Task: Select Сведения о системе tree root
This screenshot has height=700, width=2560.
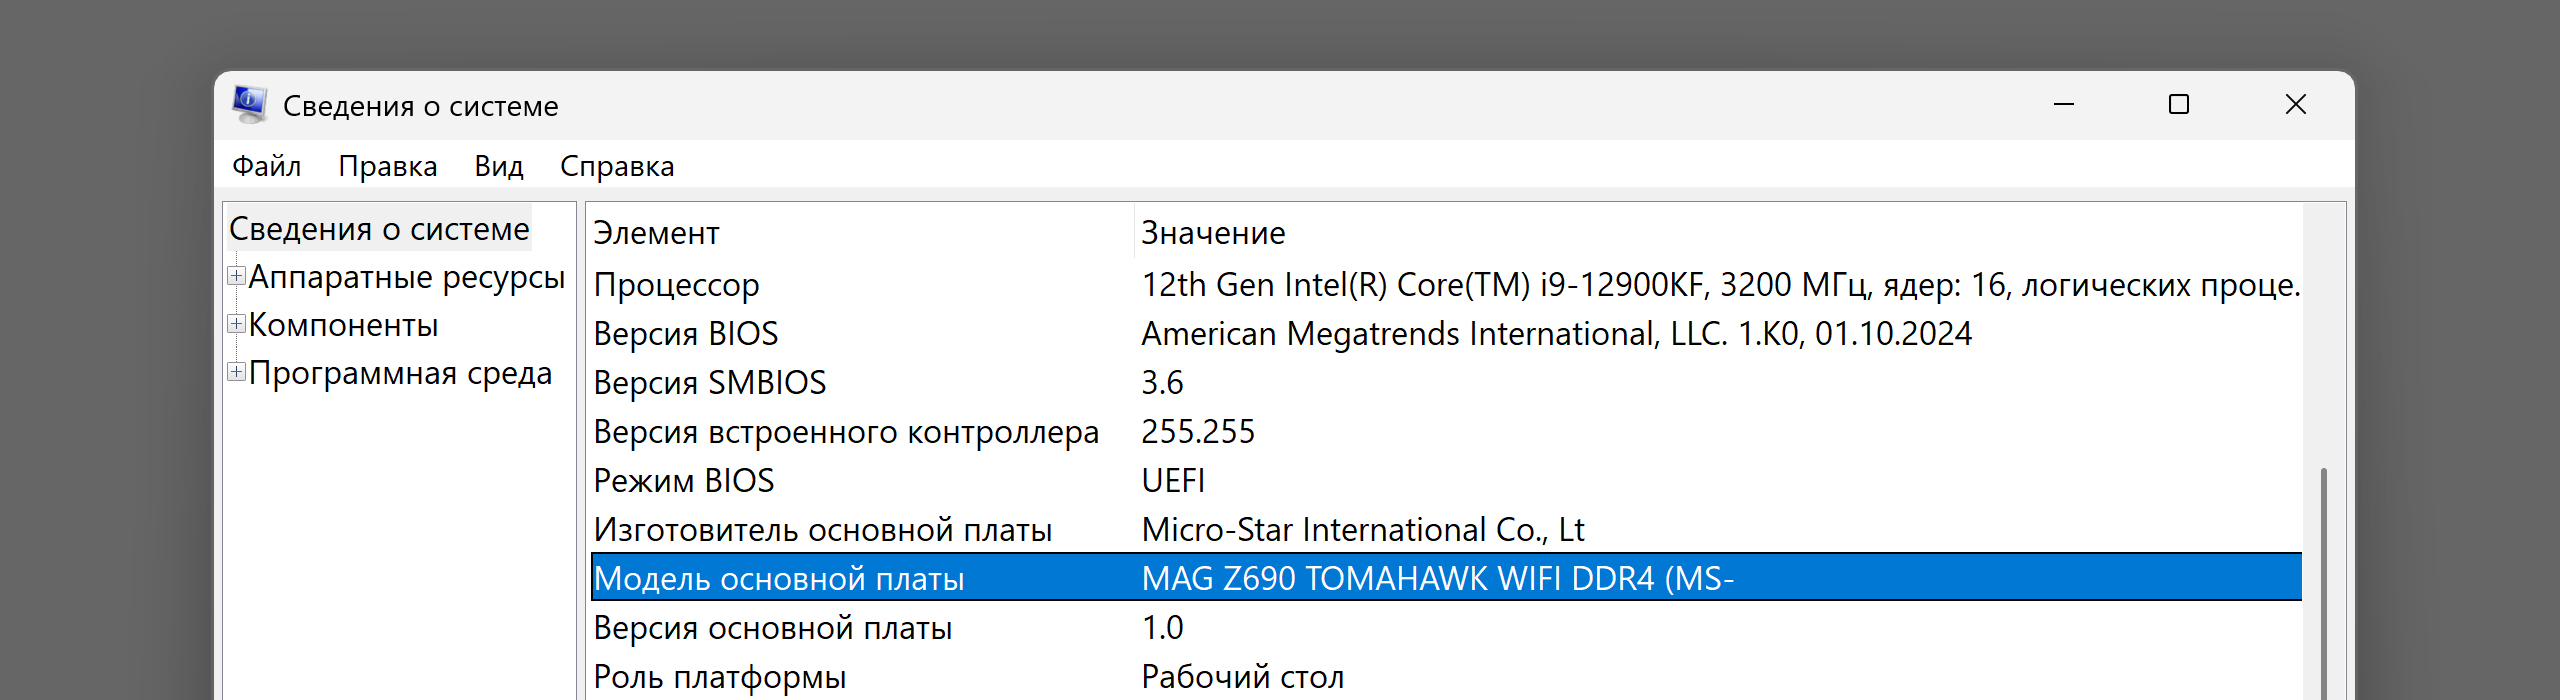Action: (x=379, y=229)
